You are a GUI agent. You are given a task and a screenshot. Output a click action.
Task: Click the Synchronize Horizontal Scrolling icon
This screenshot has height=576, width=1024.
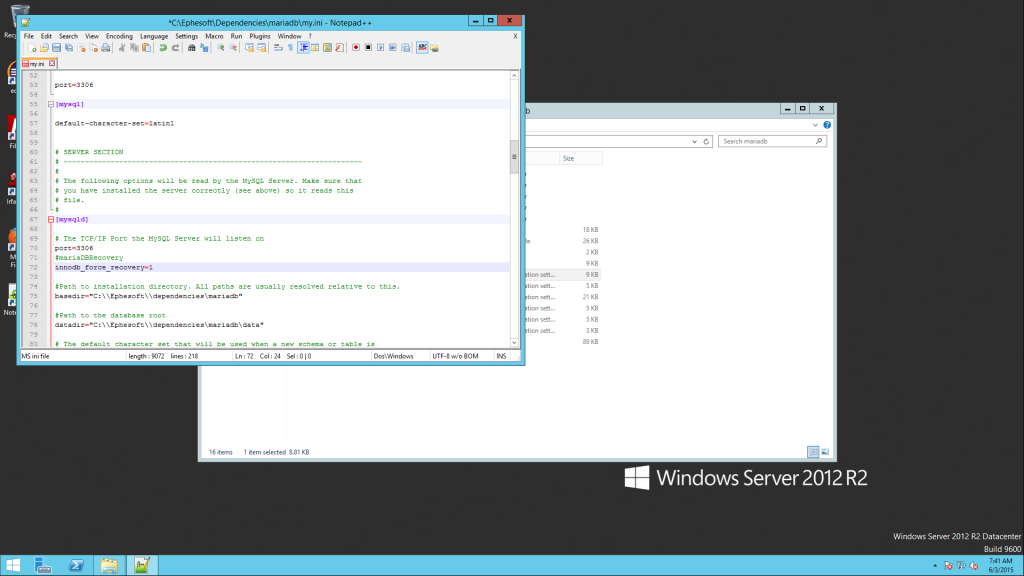point(261,48)
